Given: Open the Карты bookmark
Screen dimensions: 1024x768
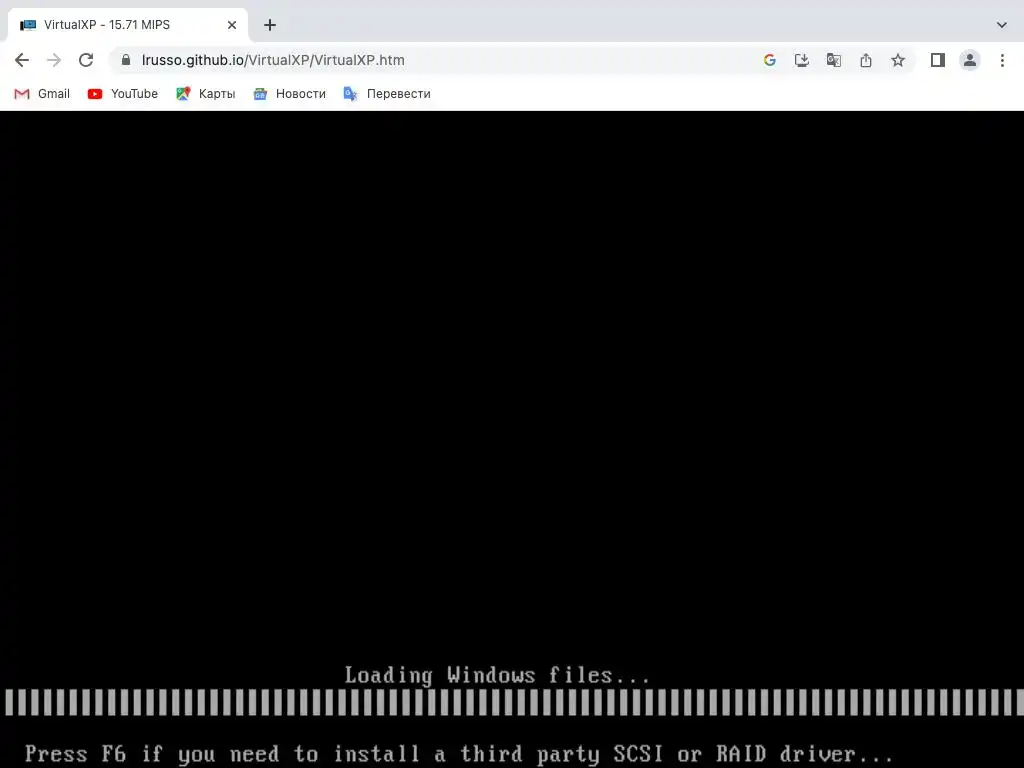Looking at the screenshot, I should point(205,93).
